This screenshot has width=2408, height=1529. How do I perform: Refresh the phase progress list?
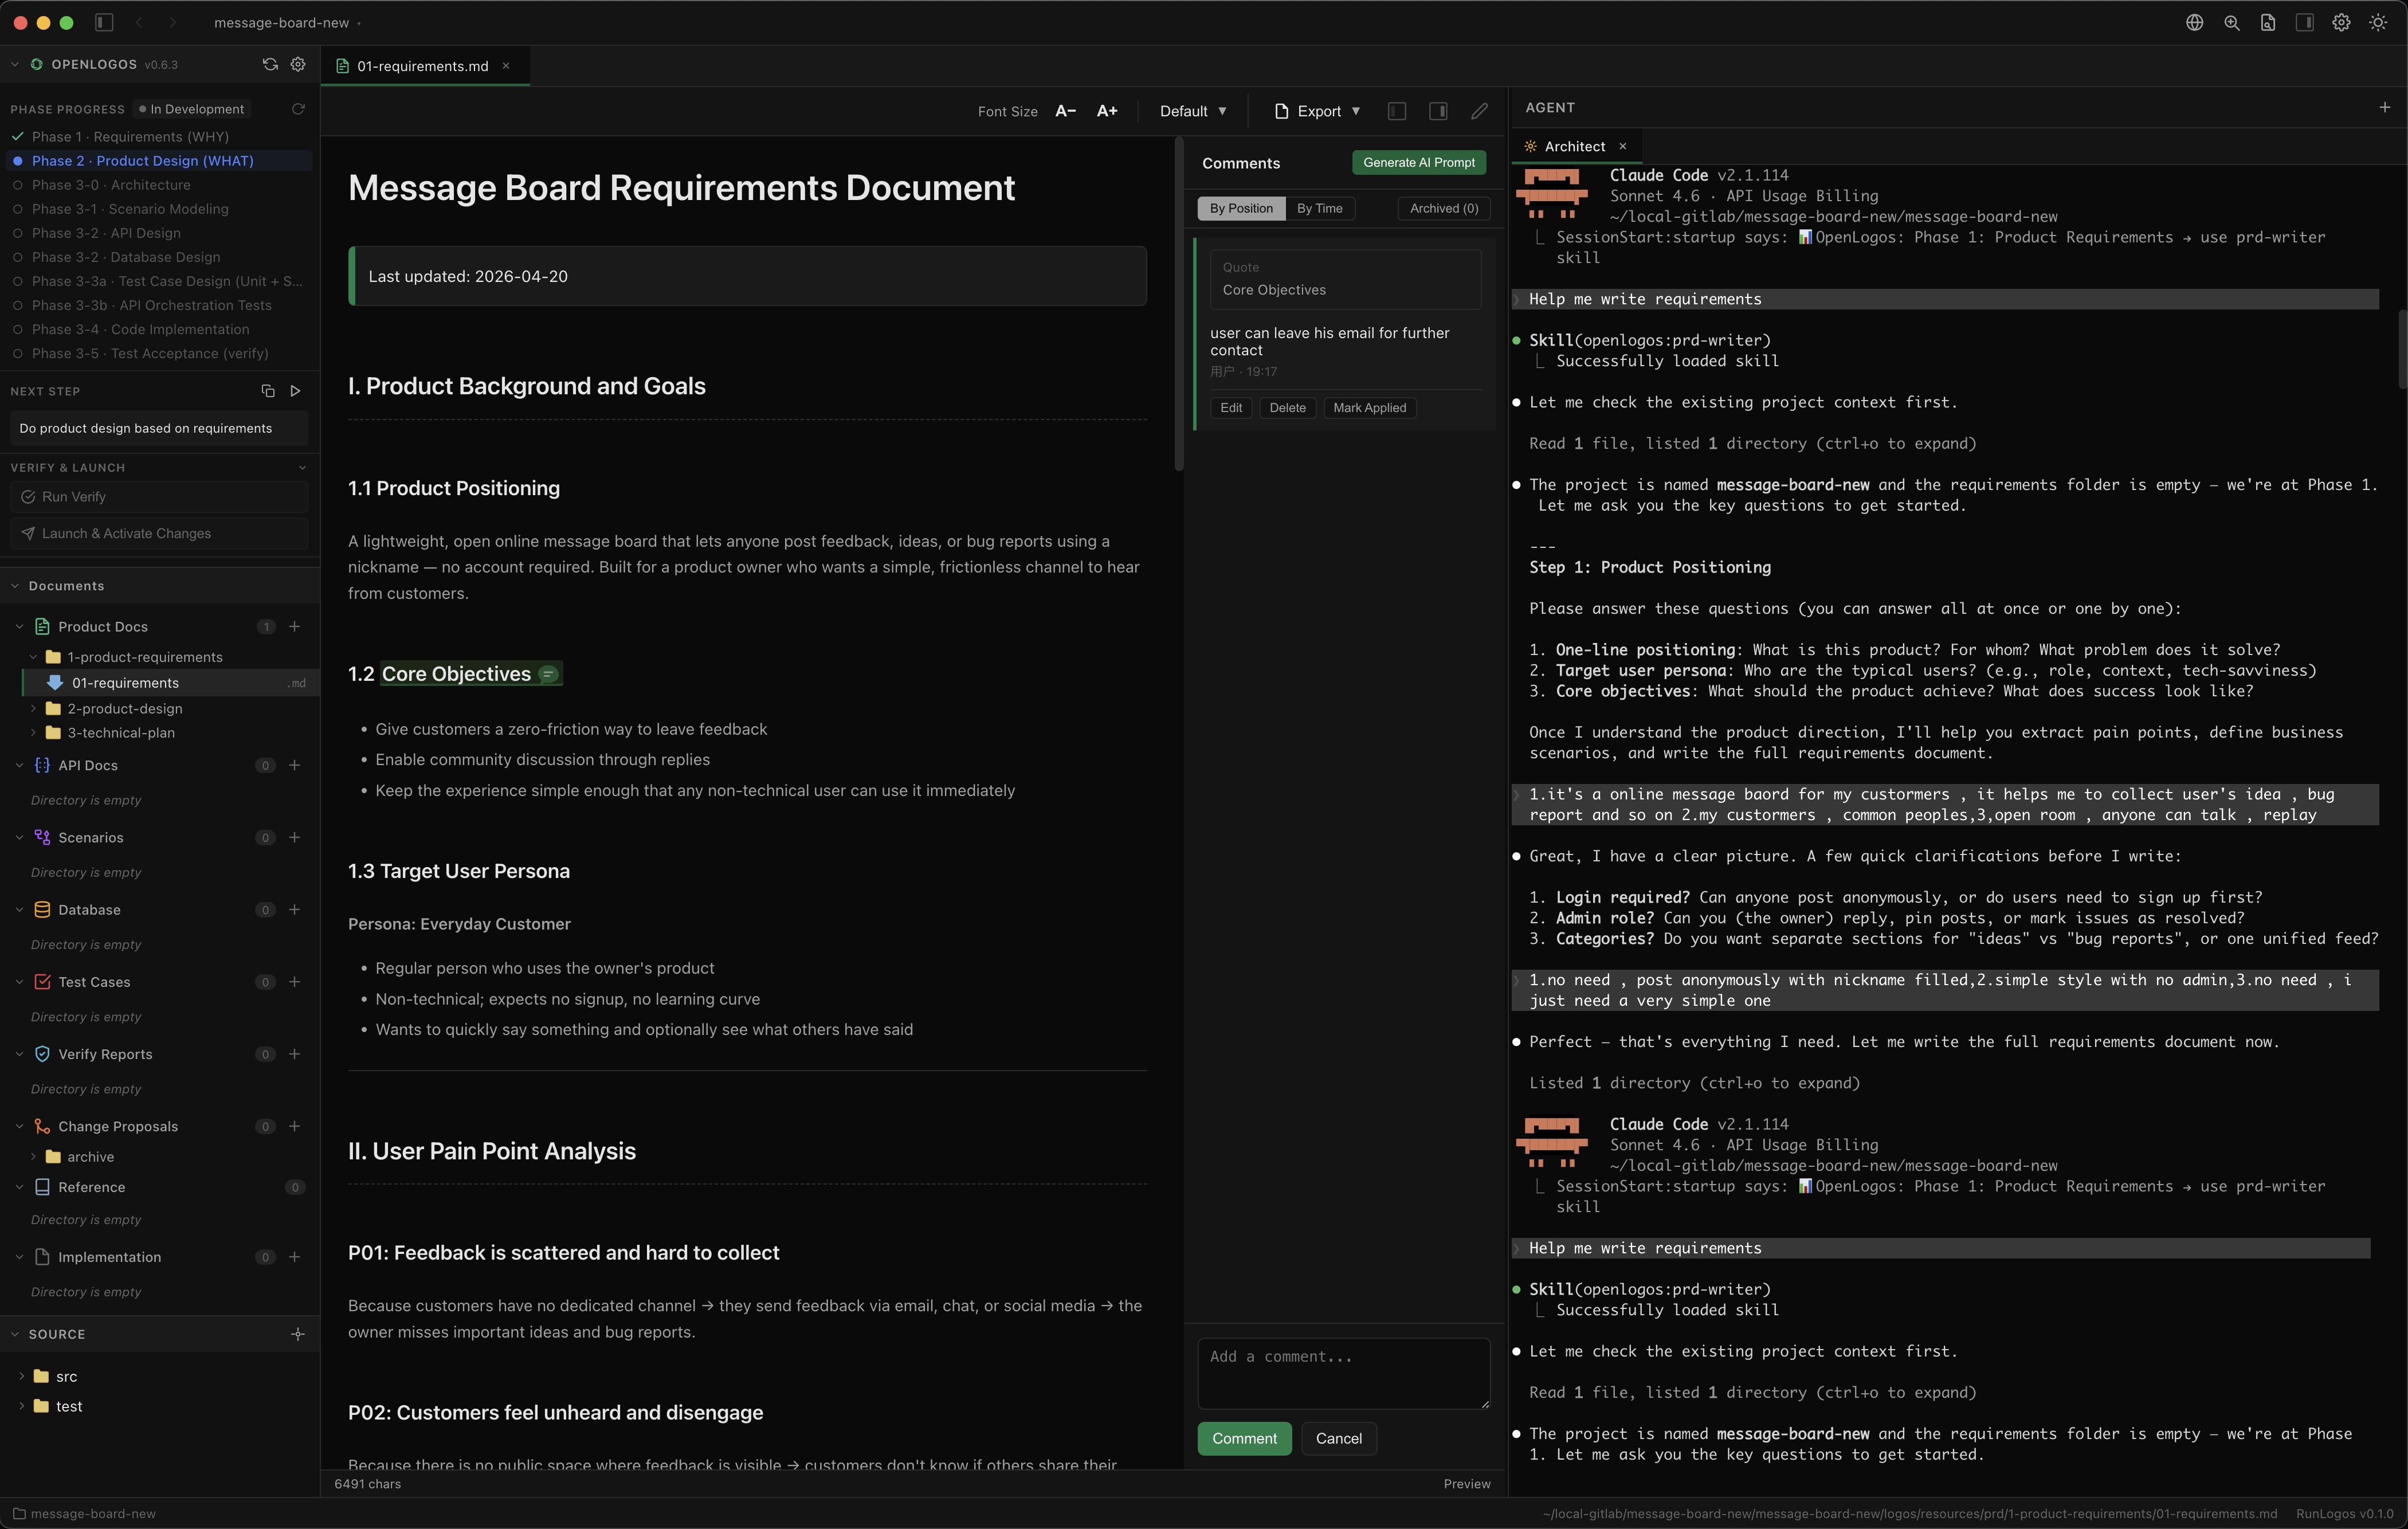tap(298, 109)
